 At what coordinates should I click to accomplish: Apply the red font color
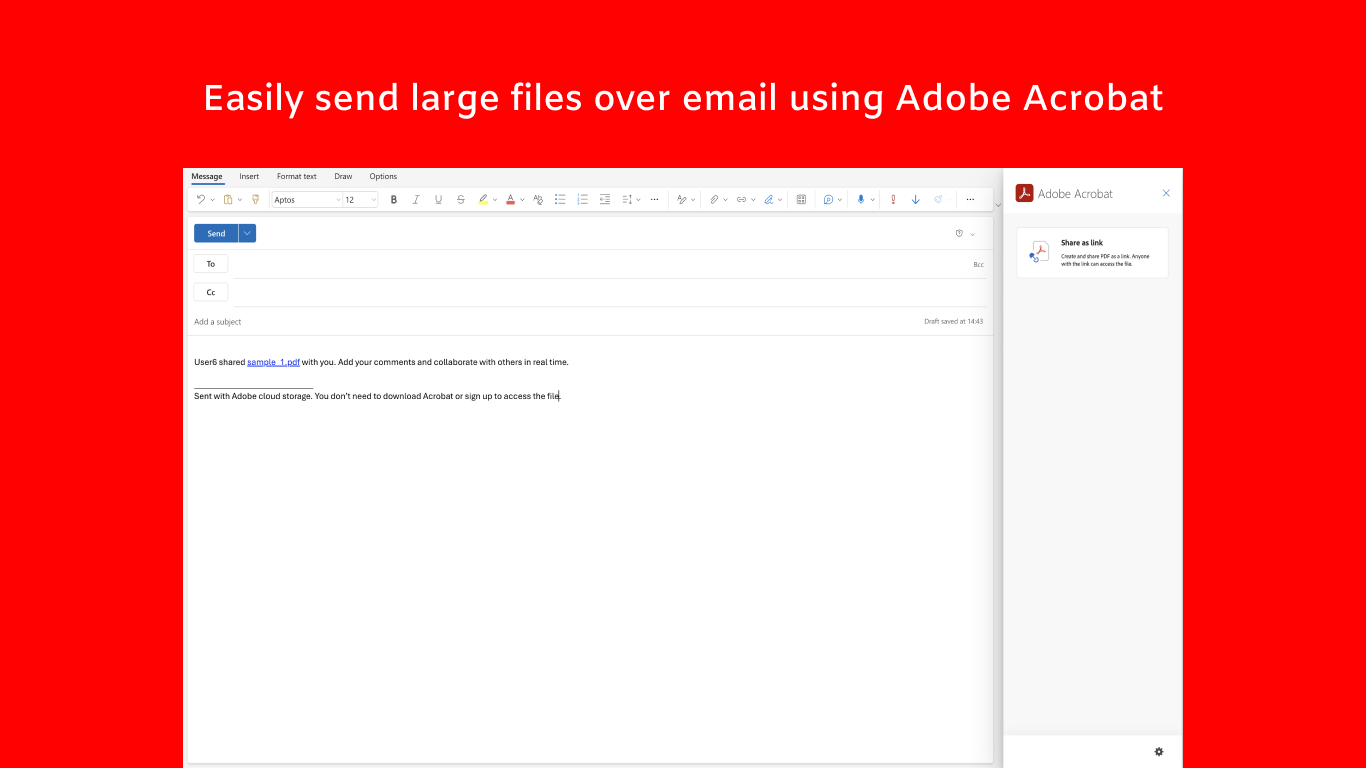(x=510, y=199)
